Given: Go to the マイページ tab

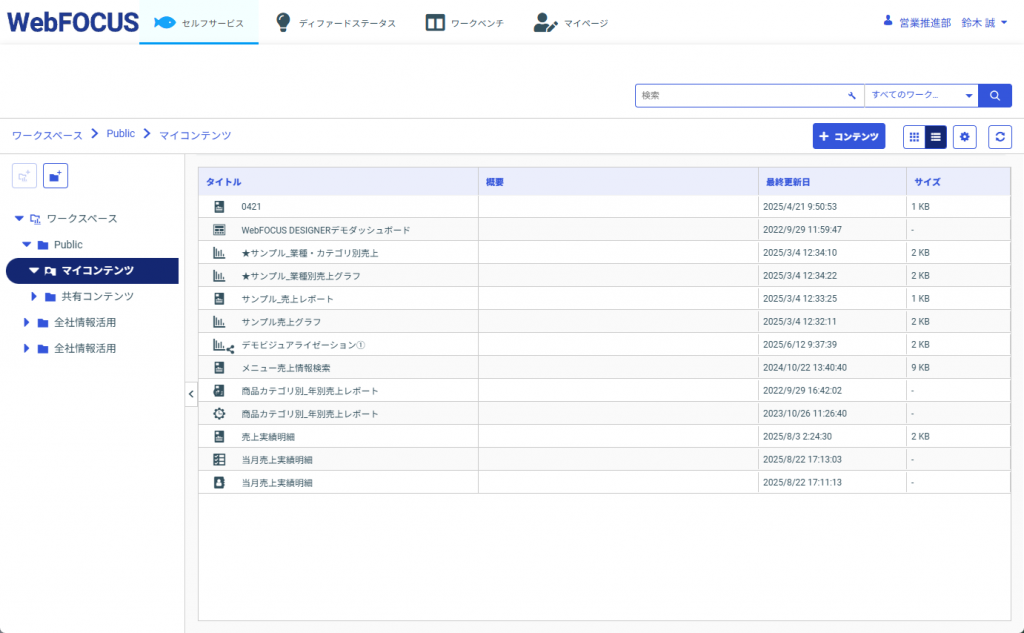Looking at the screenshot, I should tap(570, 22).
